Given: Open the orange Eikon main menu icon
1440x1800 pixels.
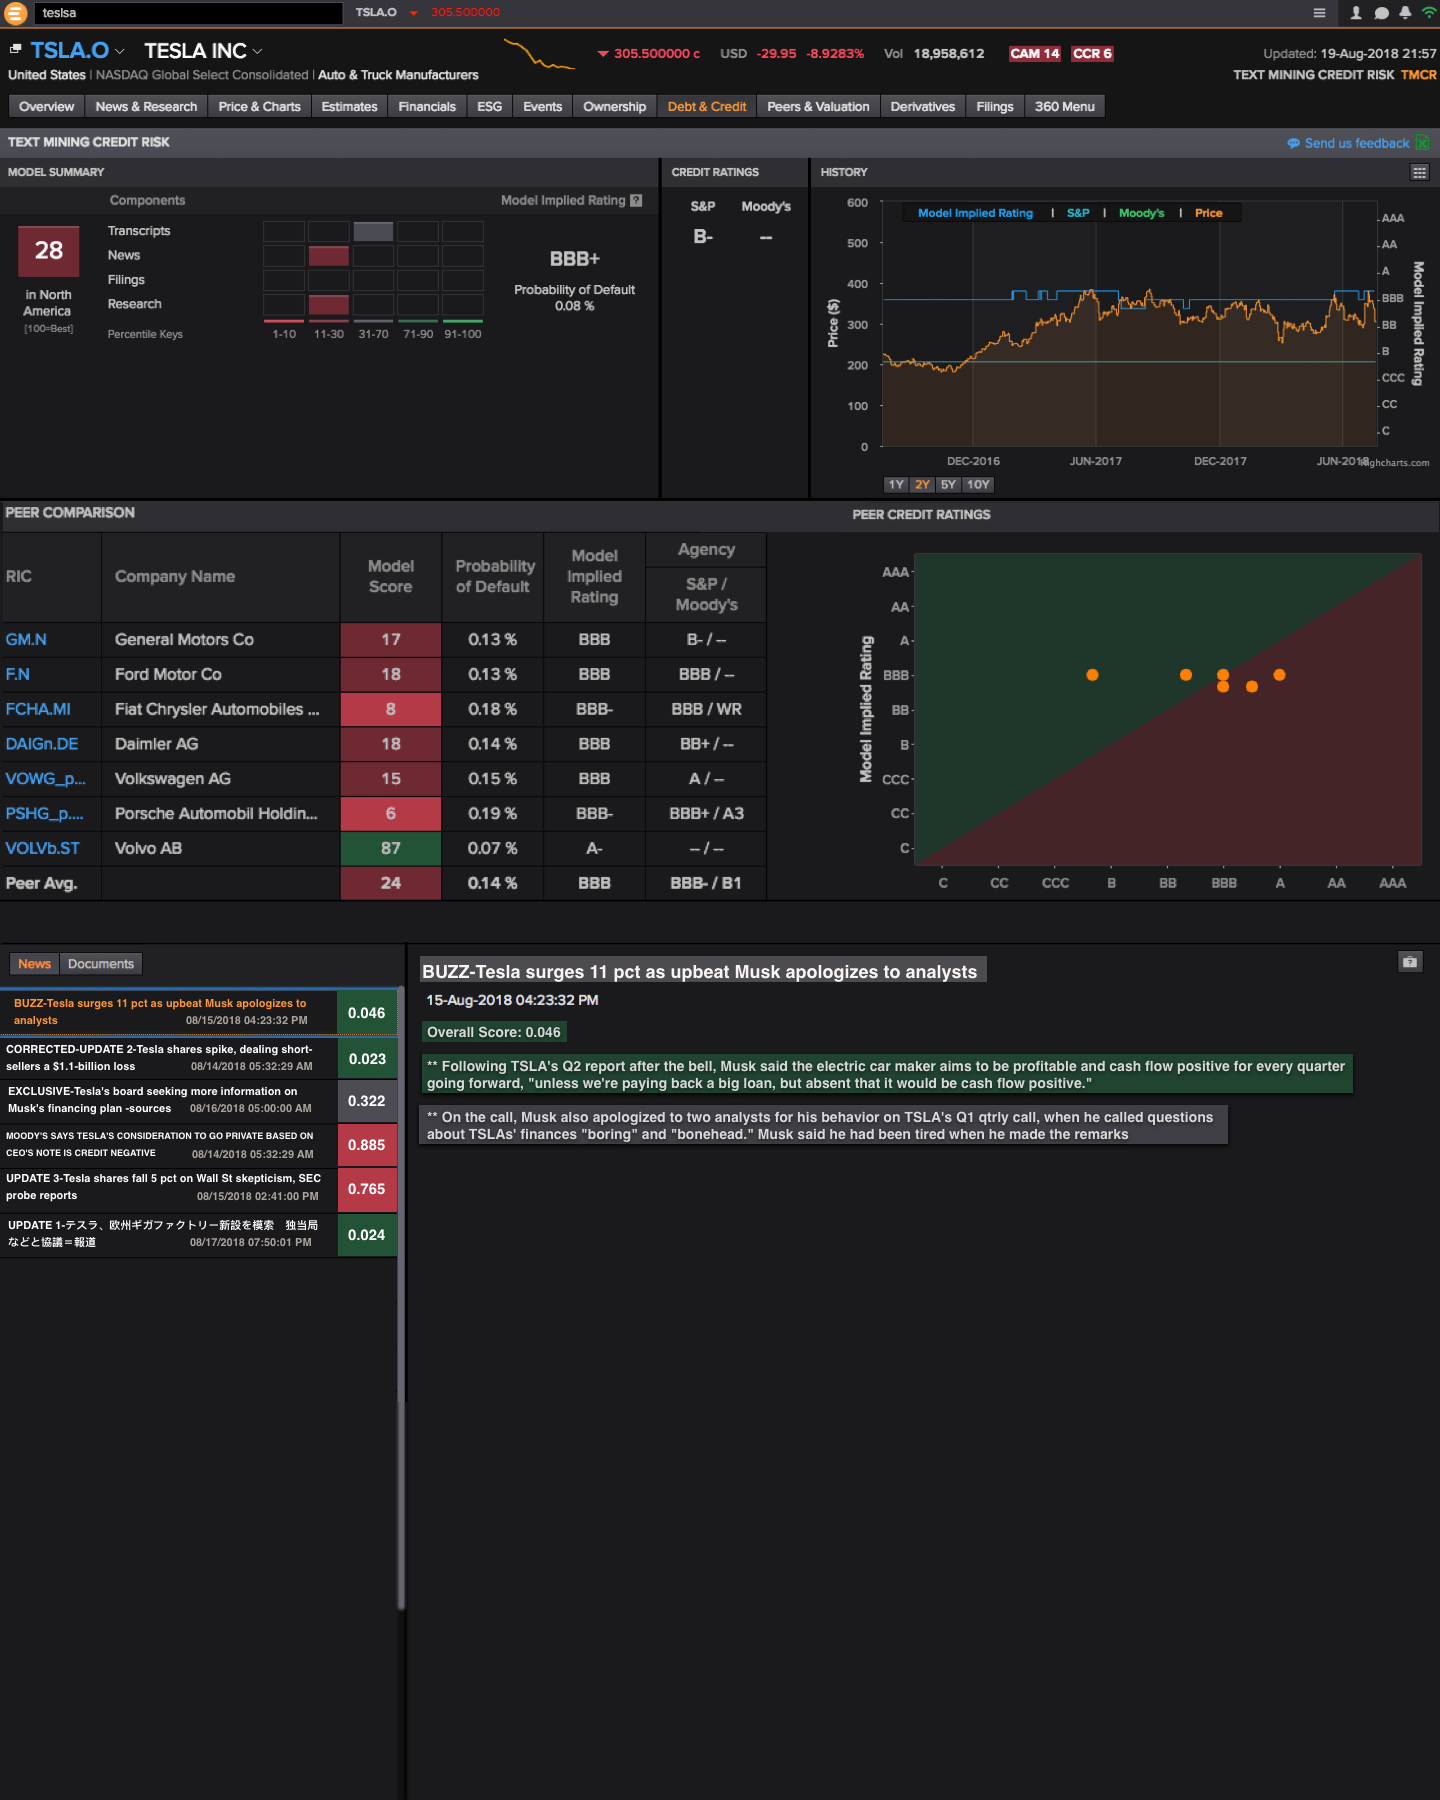Looking at the screenshot, I should pyautogui.click(x=16, y=13).
